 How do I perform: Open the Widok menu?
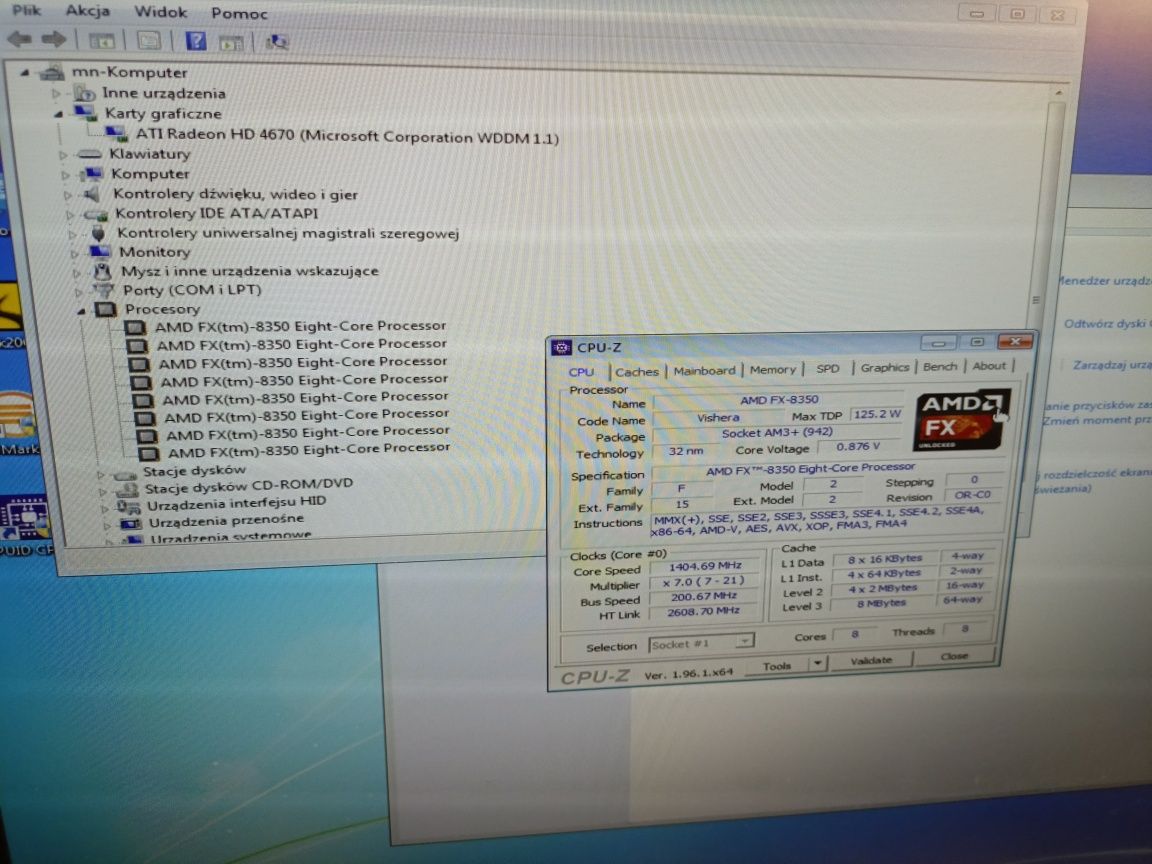160,12
